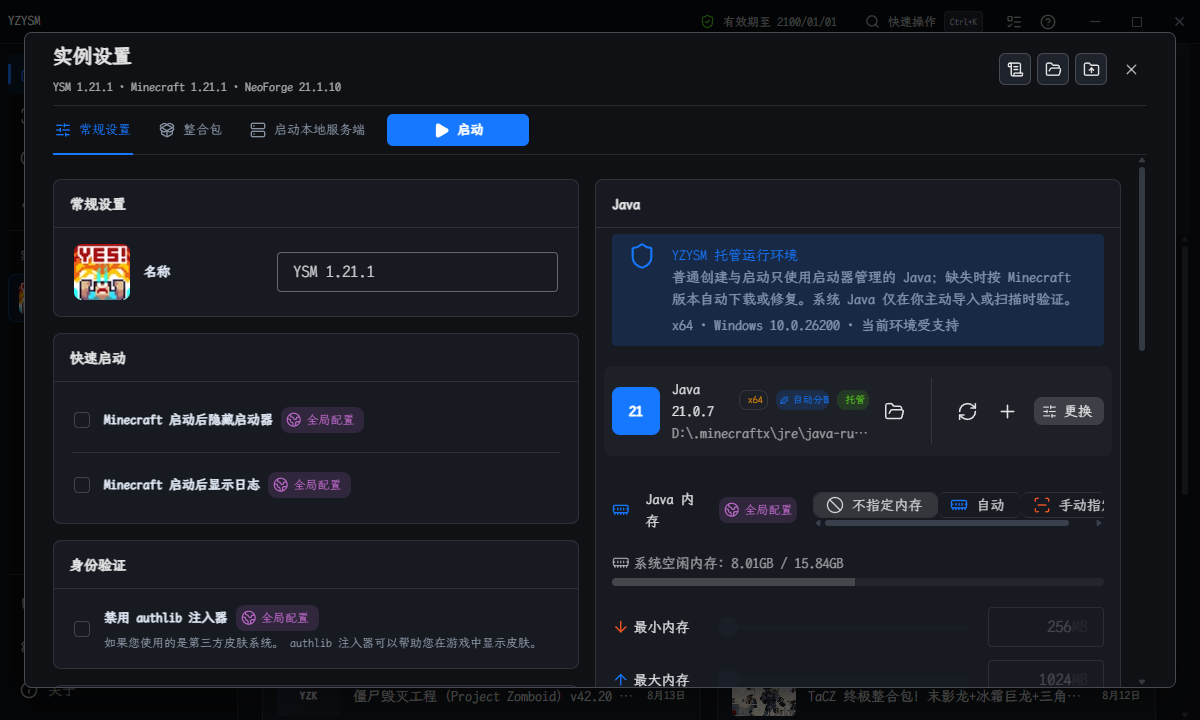Viewport: 1200px width, 720px height.
Task: Click the green shield validity icon in title bar
Action: point(707,21)
